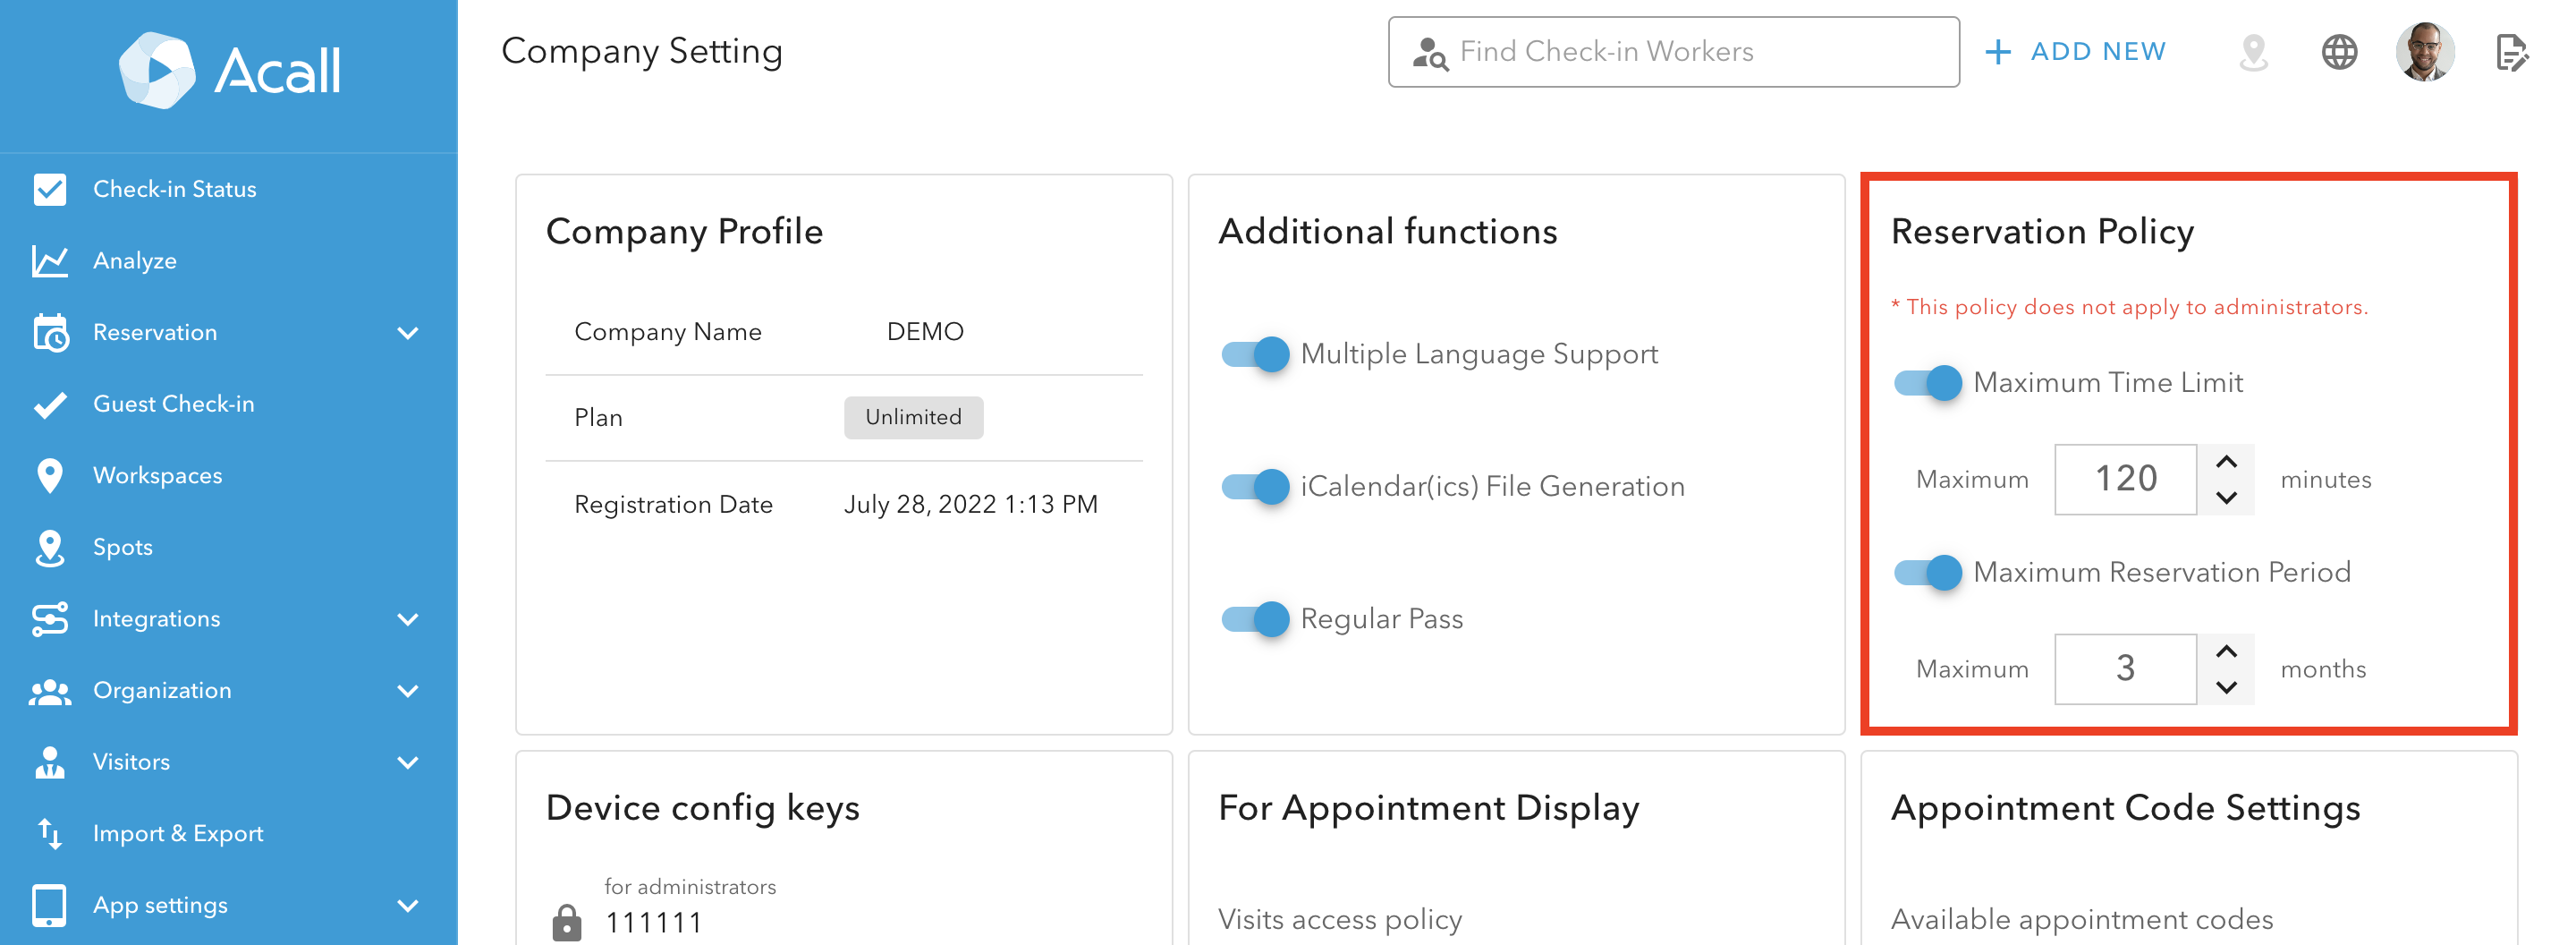This screenshot has width=2576, height=945.
Task: Click the log/document icon top right
Action: coord(2514,52)
